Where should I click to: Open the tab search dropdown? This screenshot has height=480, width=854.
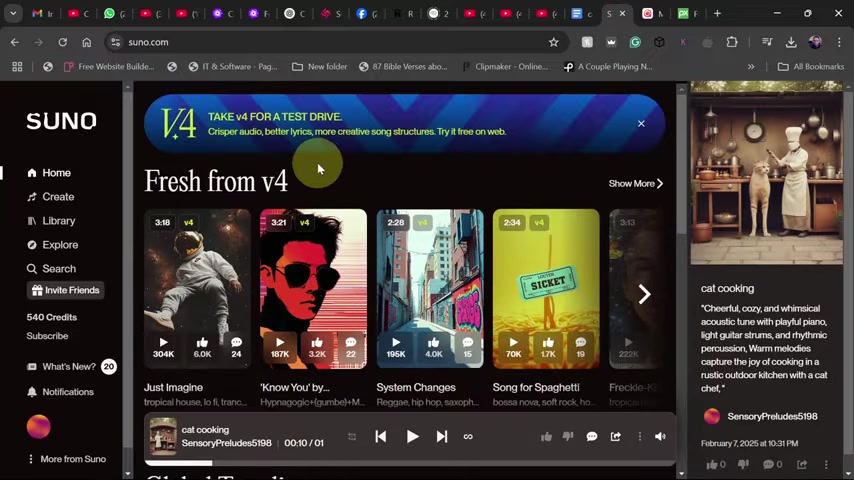coord(13,14)
